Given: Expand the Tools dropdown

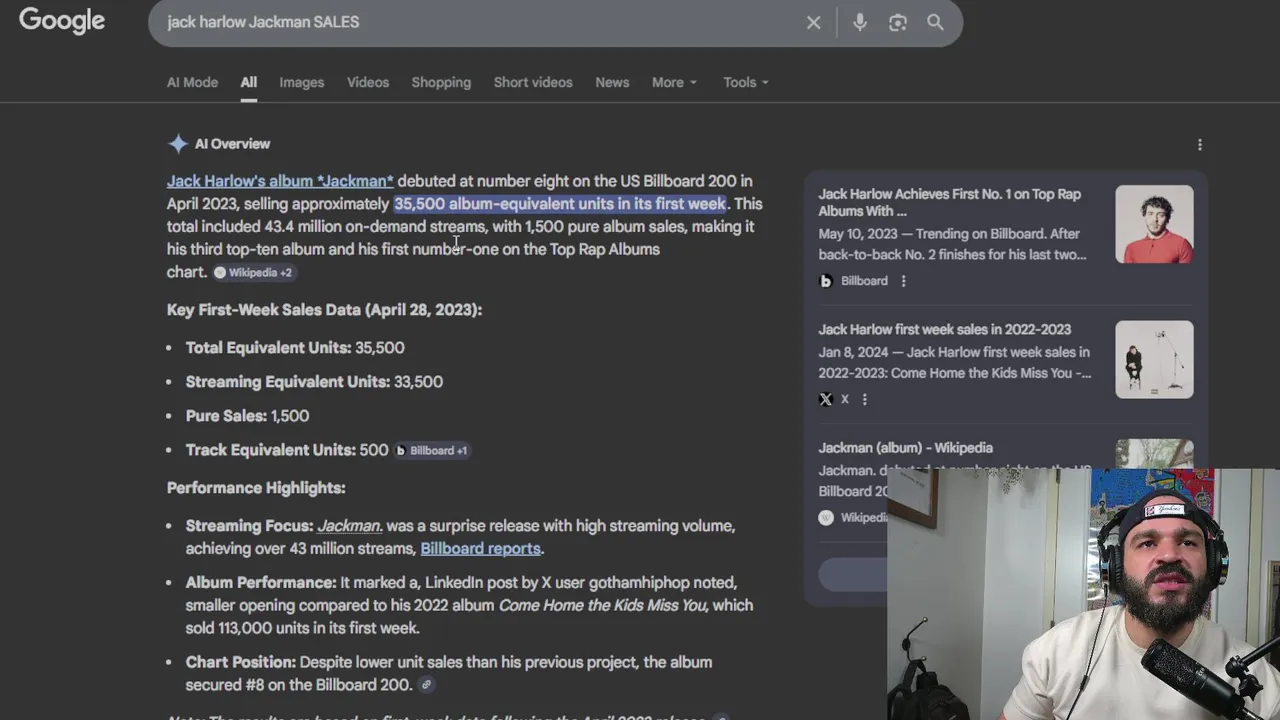Looking at the screenshot, I should (x=746, y=82).
